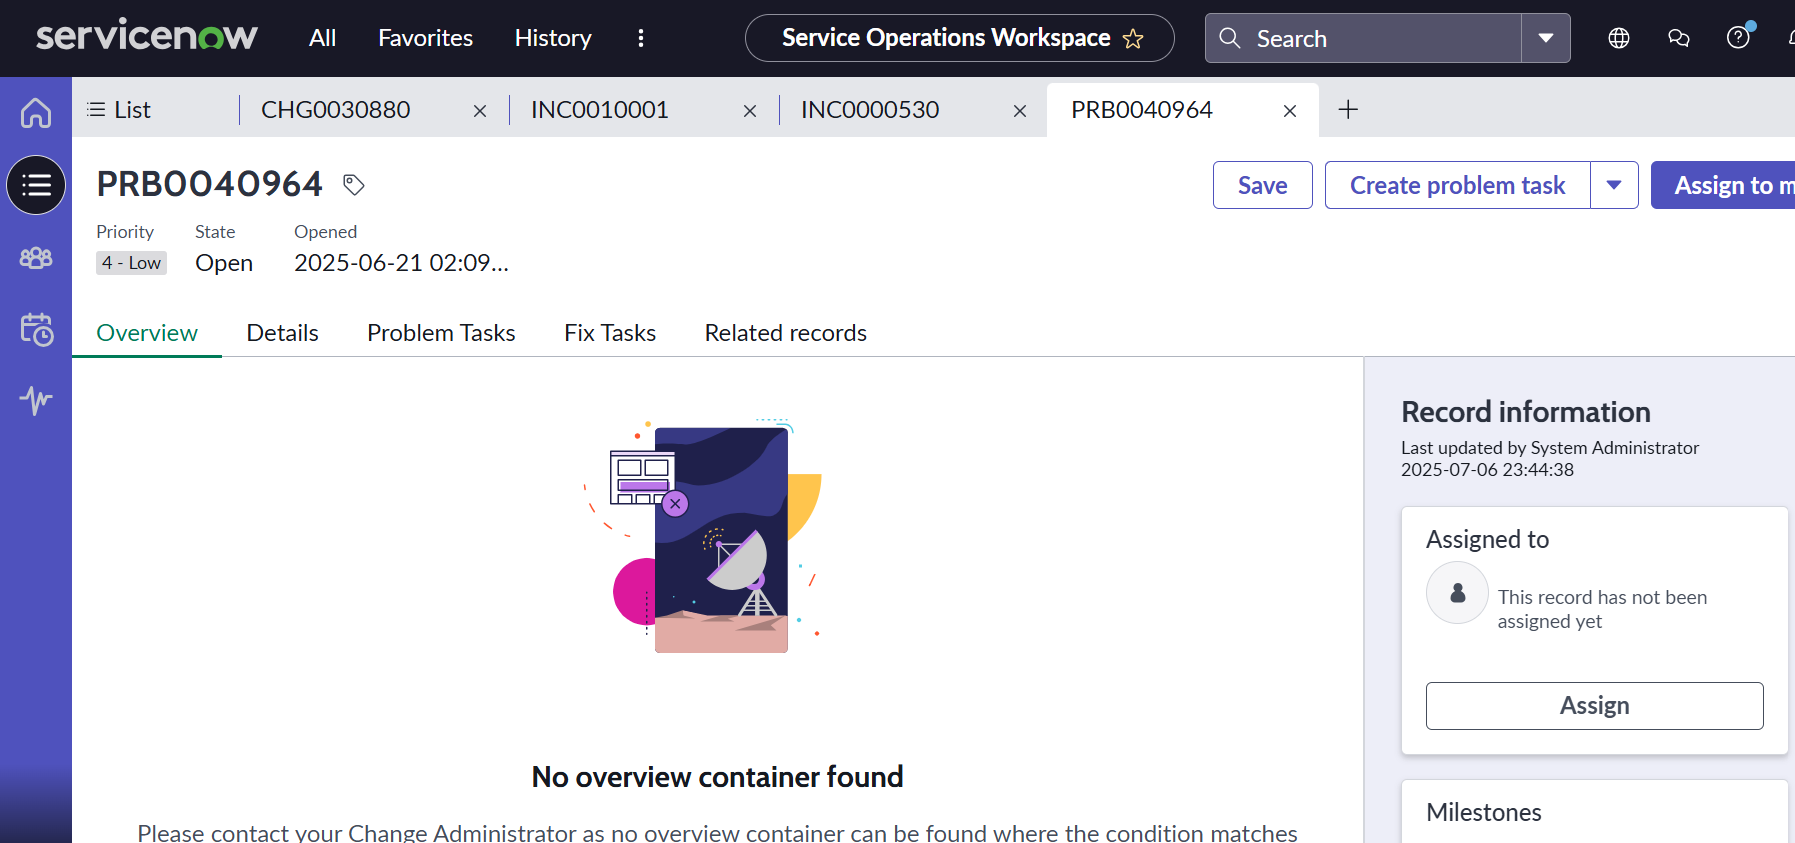The height and width of the screenshot is (843, 1795).
Task: Click the Milestones card heading
Action: pos(1484,812)
